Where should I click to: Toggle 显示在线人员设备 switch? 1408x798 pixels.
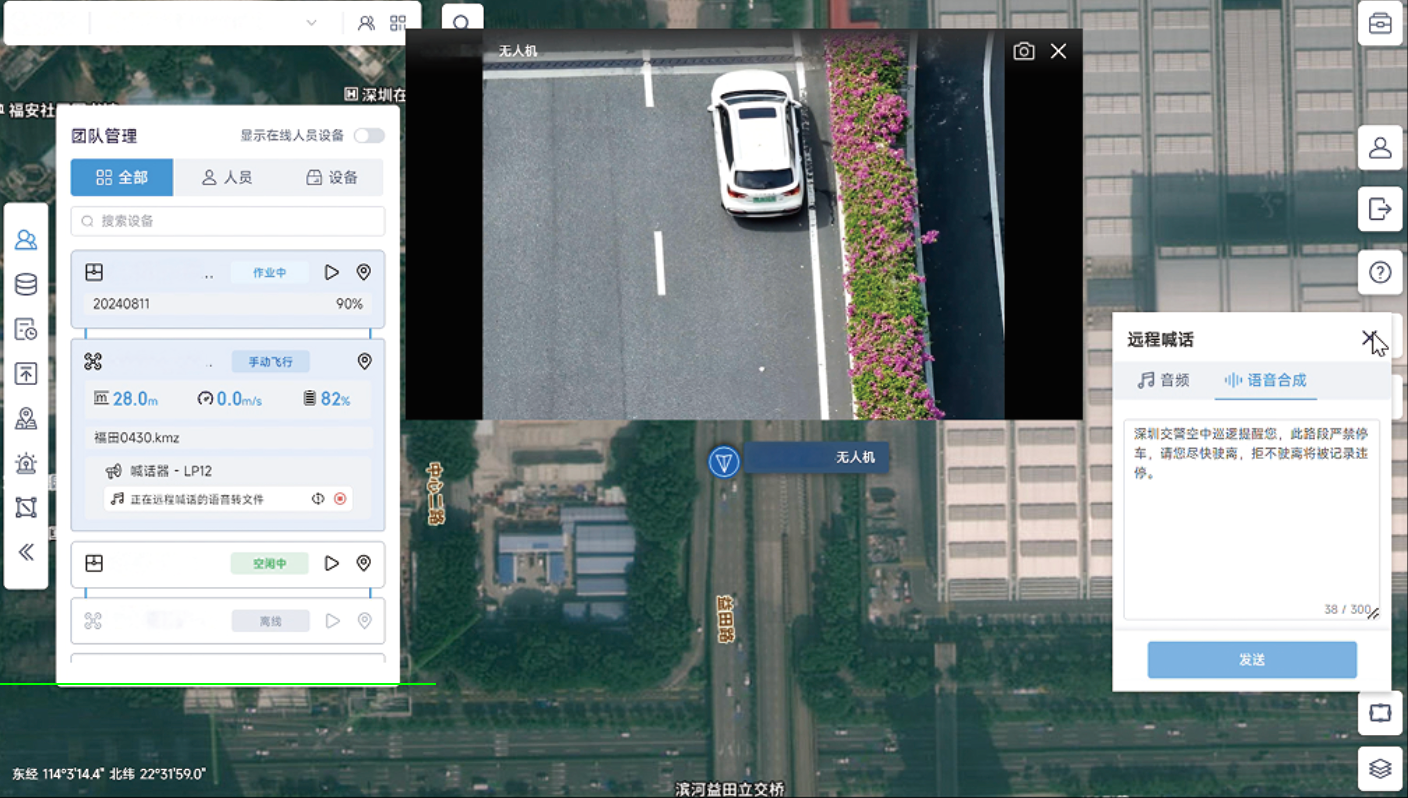(x=368, y=136)
